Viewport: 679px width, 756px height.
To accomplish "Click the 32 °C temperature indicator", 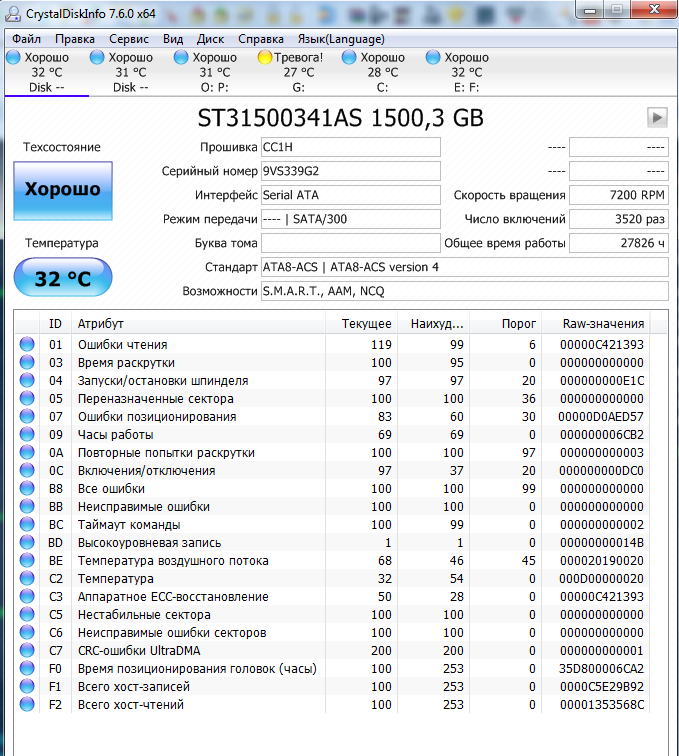I will [63, 277].
